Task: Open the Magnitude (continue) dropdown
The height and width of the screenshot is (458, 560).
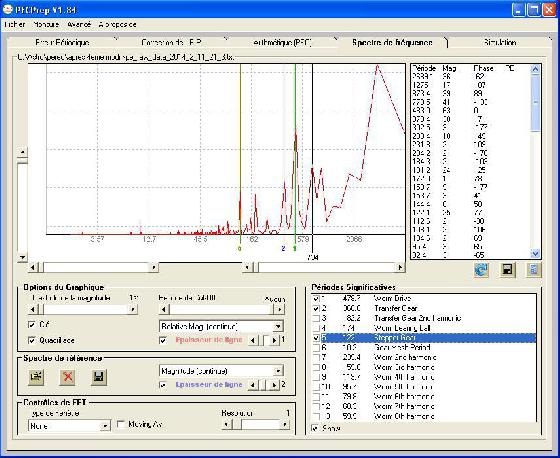Action: pos(278,371)
